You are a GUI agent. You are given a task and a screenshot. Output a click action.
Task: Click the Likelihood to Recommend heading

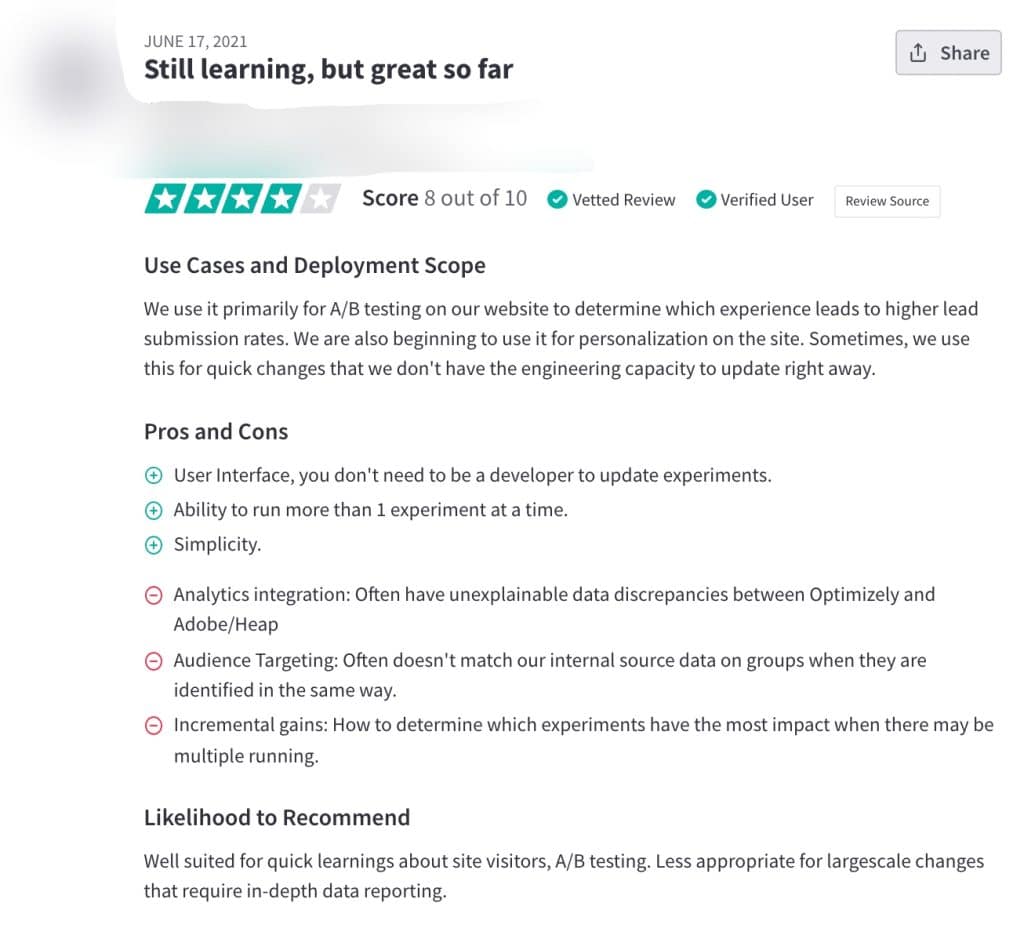tap(277, 818)
